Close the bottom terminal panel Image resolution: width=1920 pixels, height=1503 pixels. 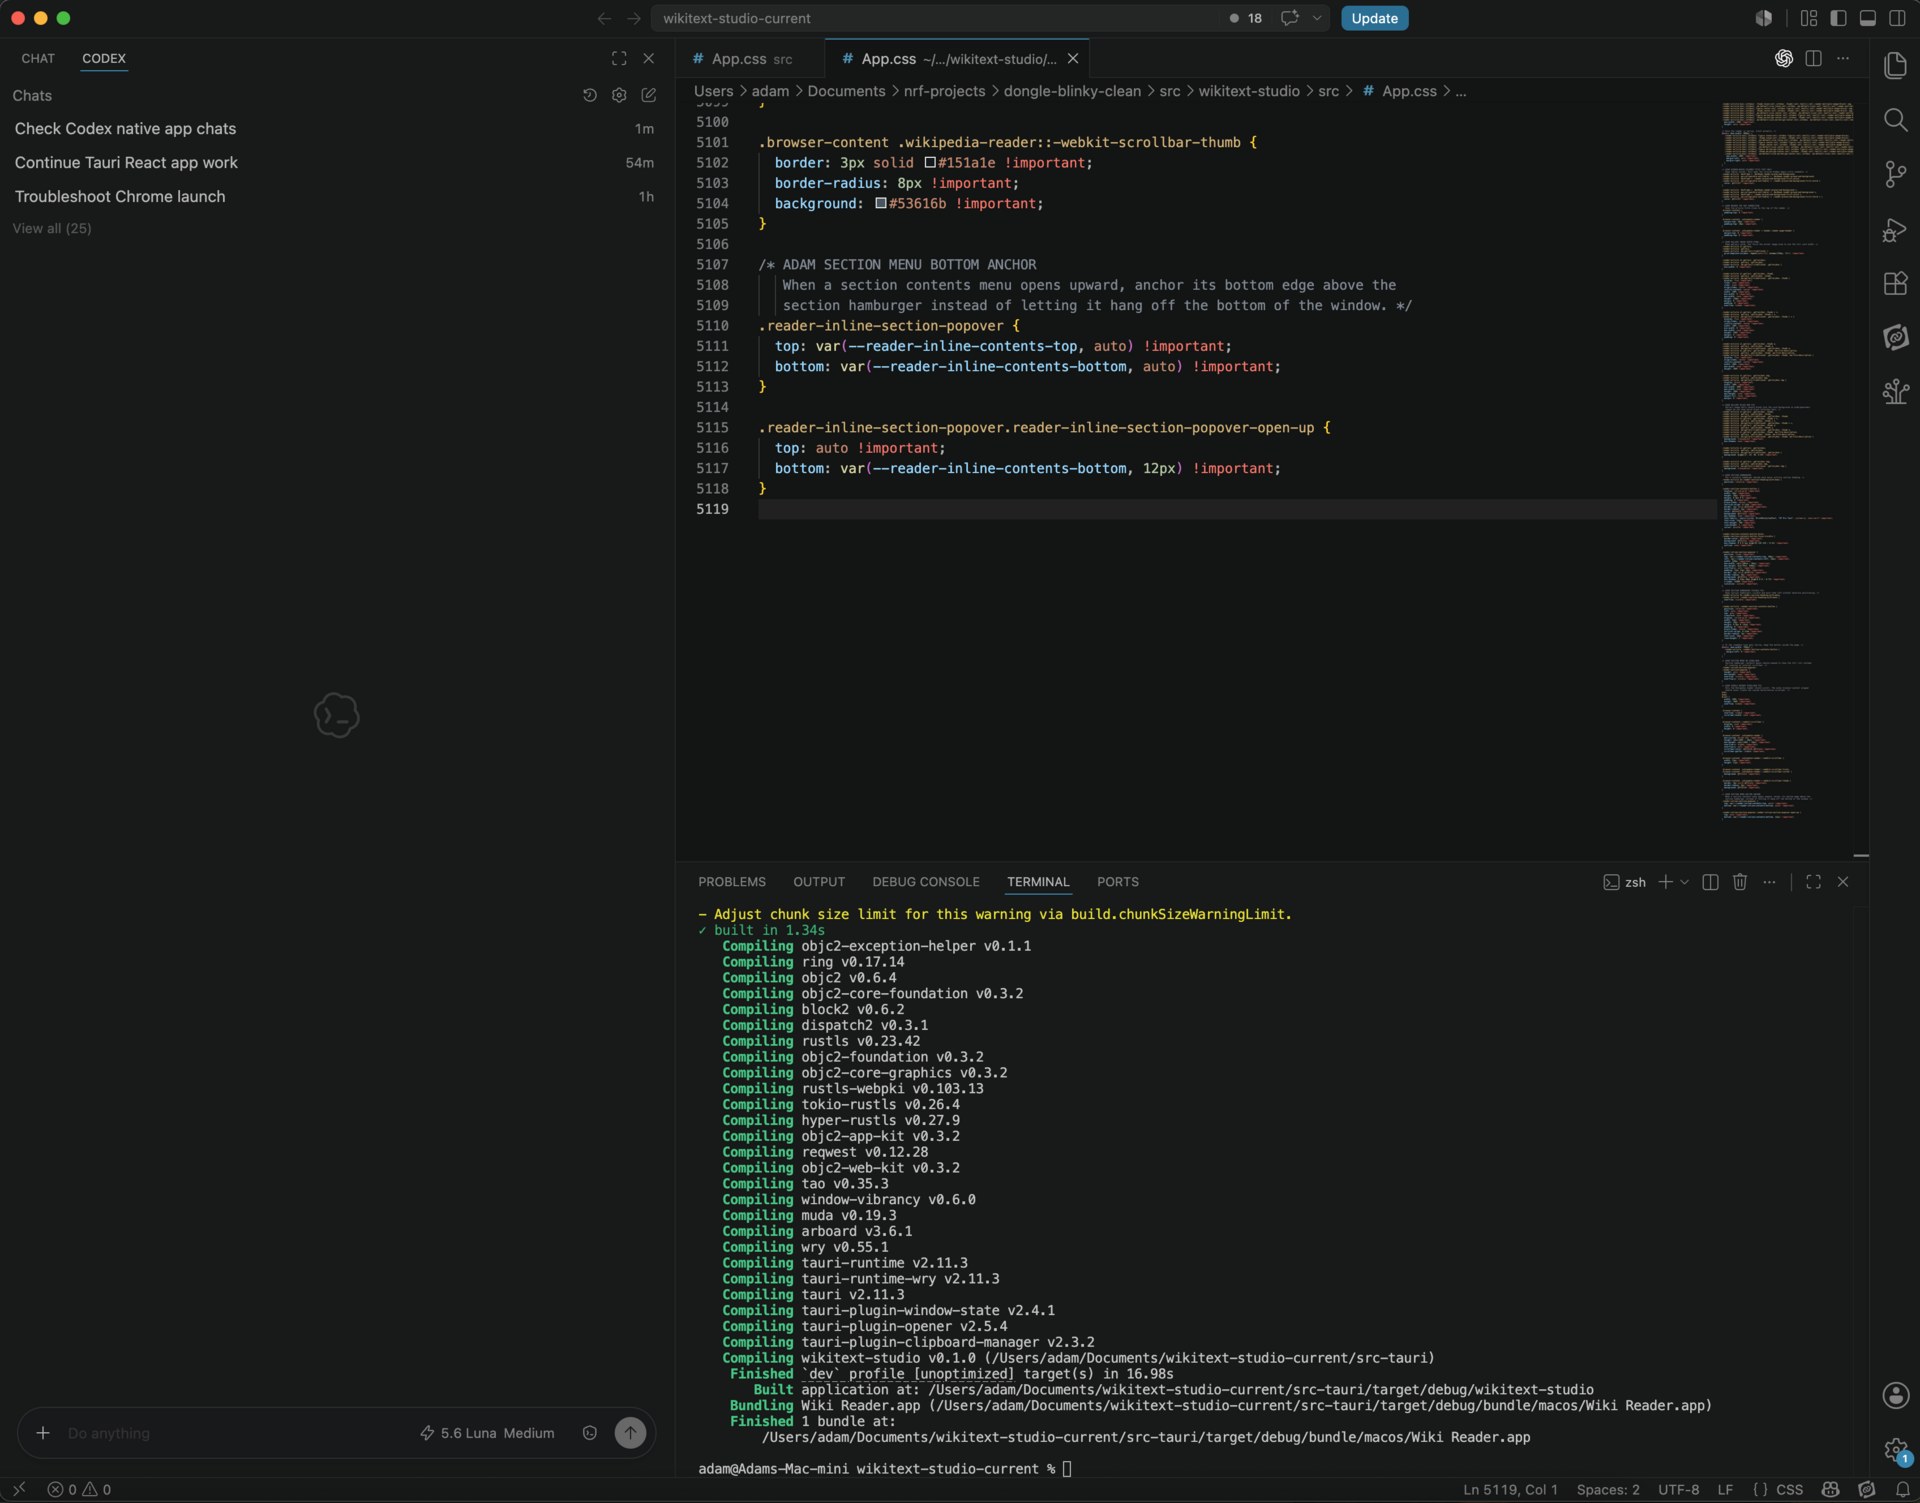1843,882
